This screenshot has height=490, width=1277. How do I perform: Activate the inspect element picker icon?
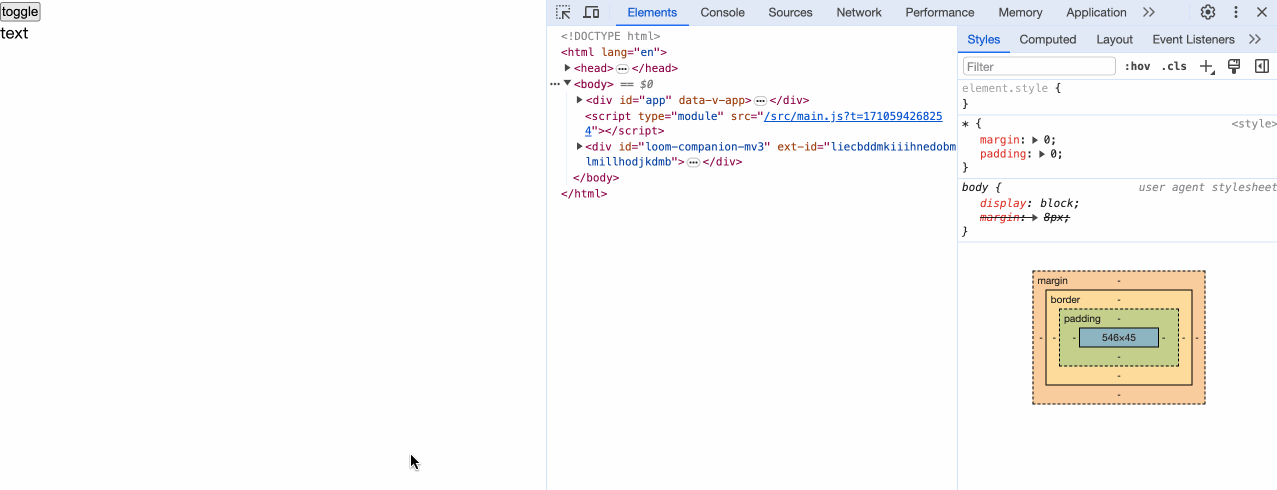click(564, 12)
